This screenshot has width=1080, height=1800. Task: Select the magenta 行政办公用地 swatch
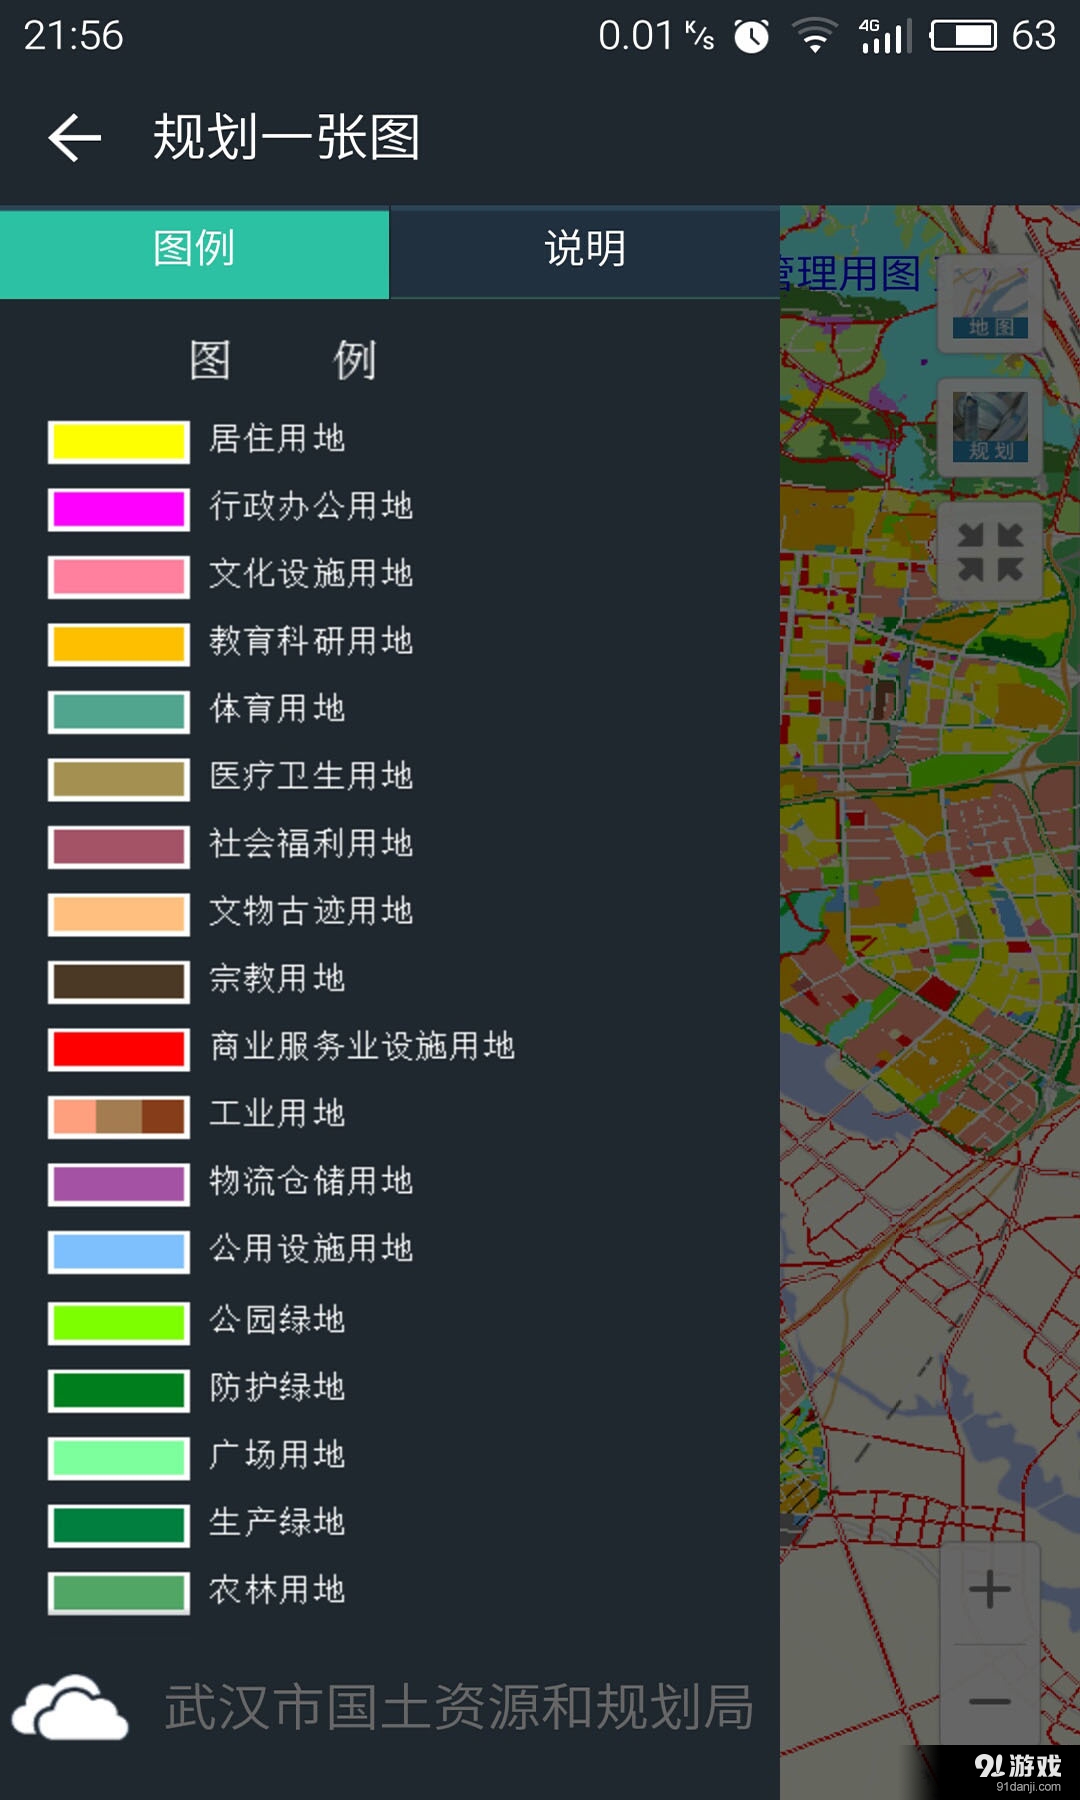coord(119,509)
